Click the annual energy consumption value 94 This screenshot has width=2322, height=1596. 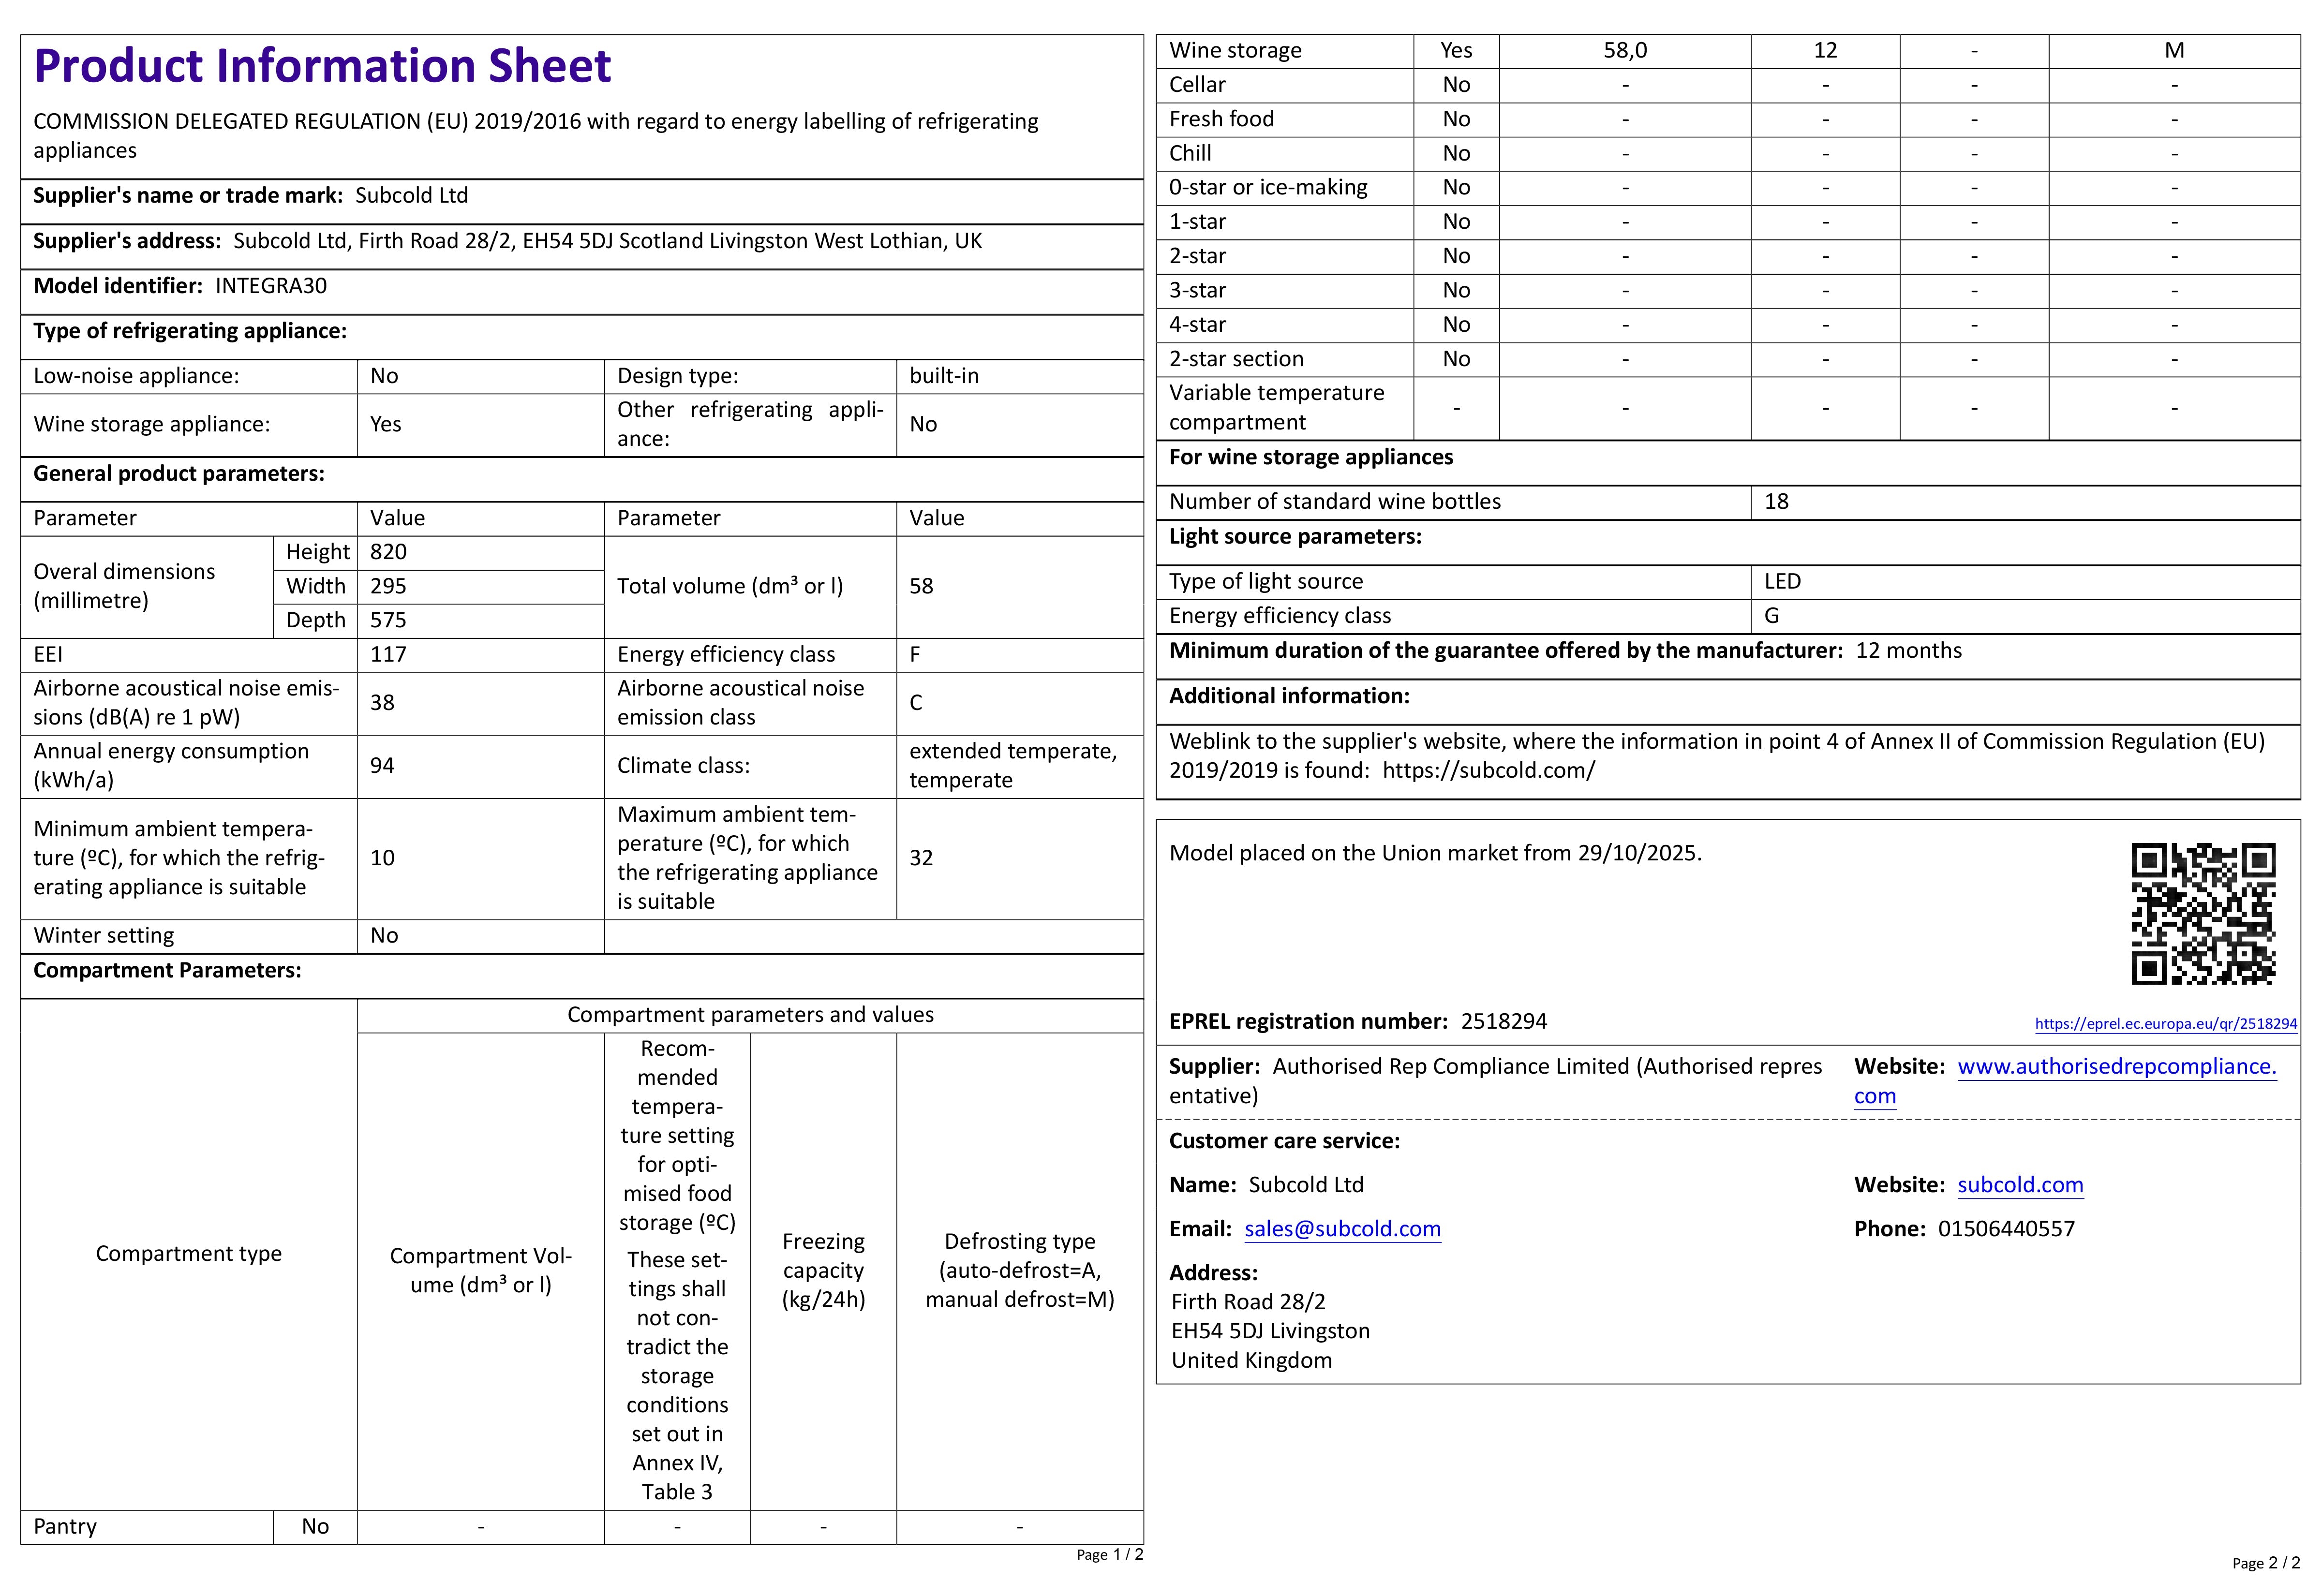pyautogui.click(x=382, y=766)
